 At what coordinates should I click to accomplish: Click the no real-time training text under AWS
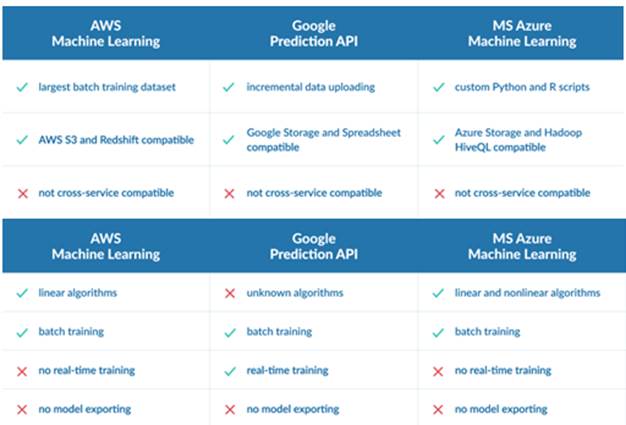point(88,371)
